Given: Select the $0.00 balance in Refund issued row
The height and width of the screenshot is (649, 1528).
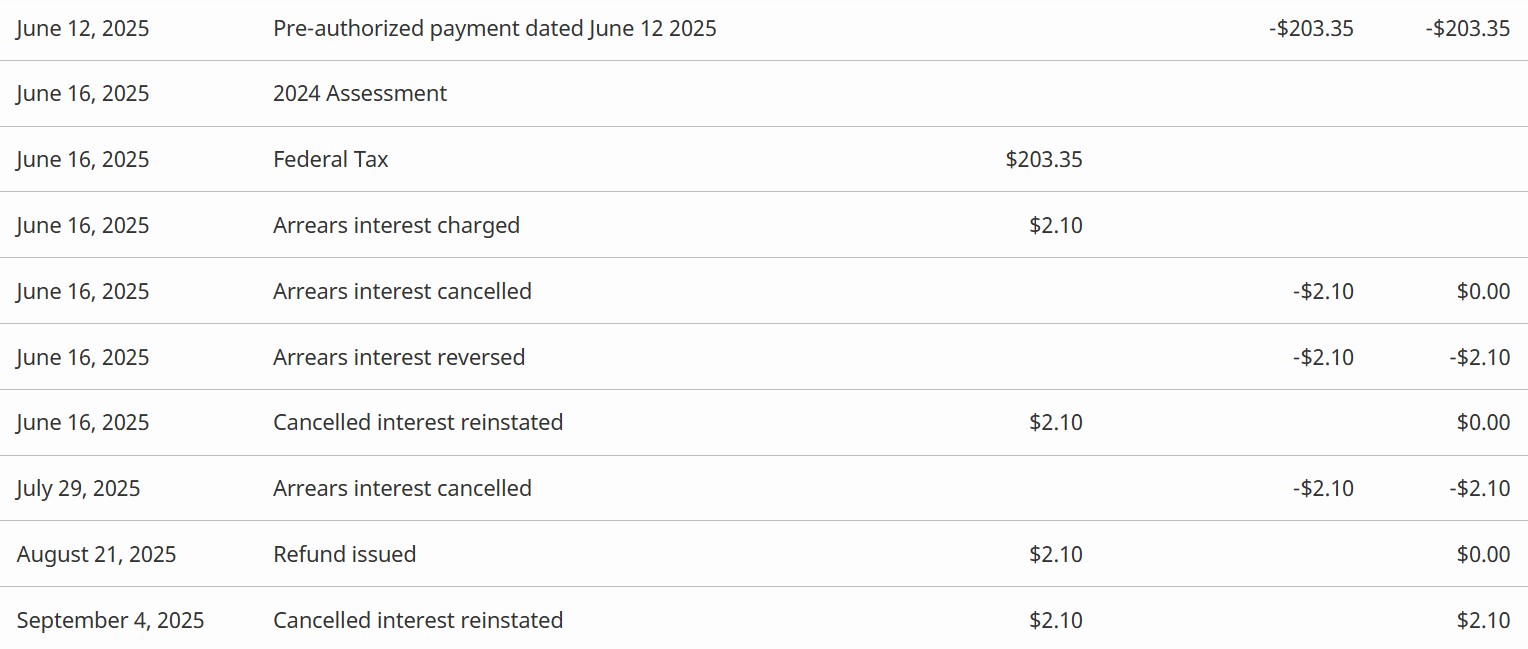Looking at the screenshot, I should click(1483, 555).
